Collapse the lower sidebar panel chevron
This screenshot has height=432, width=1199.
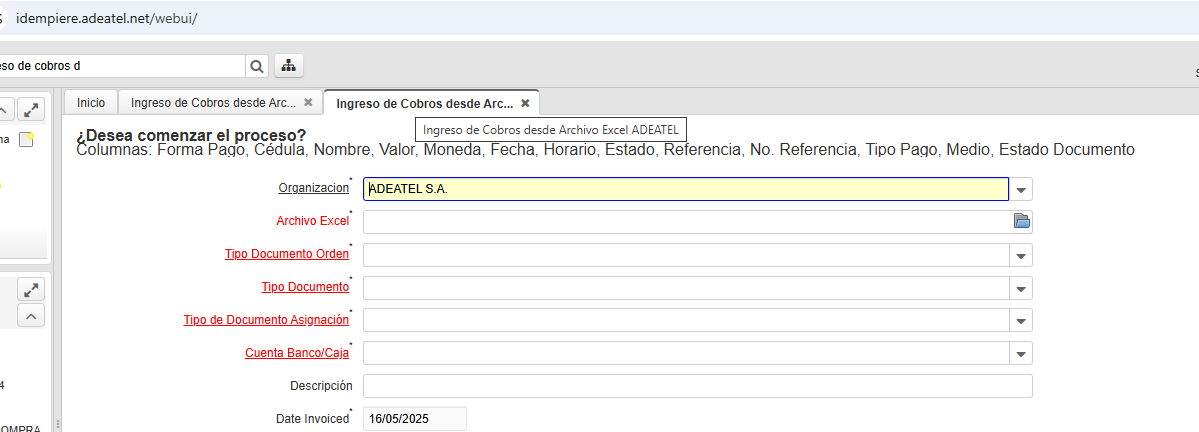[x=32, y=316]
